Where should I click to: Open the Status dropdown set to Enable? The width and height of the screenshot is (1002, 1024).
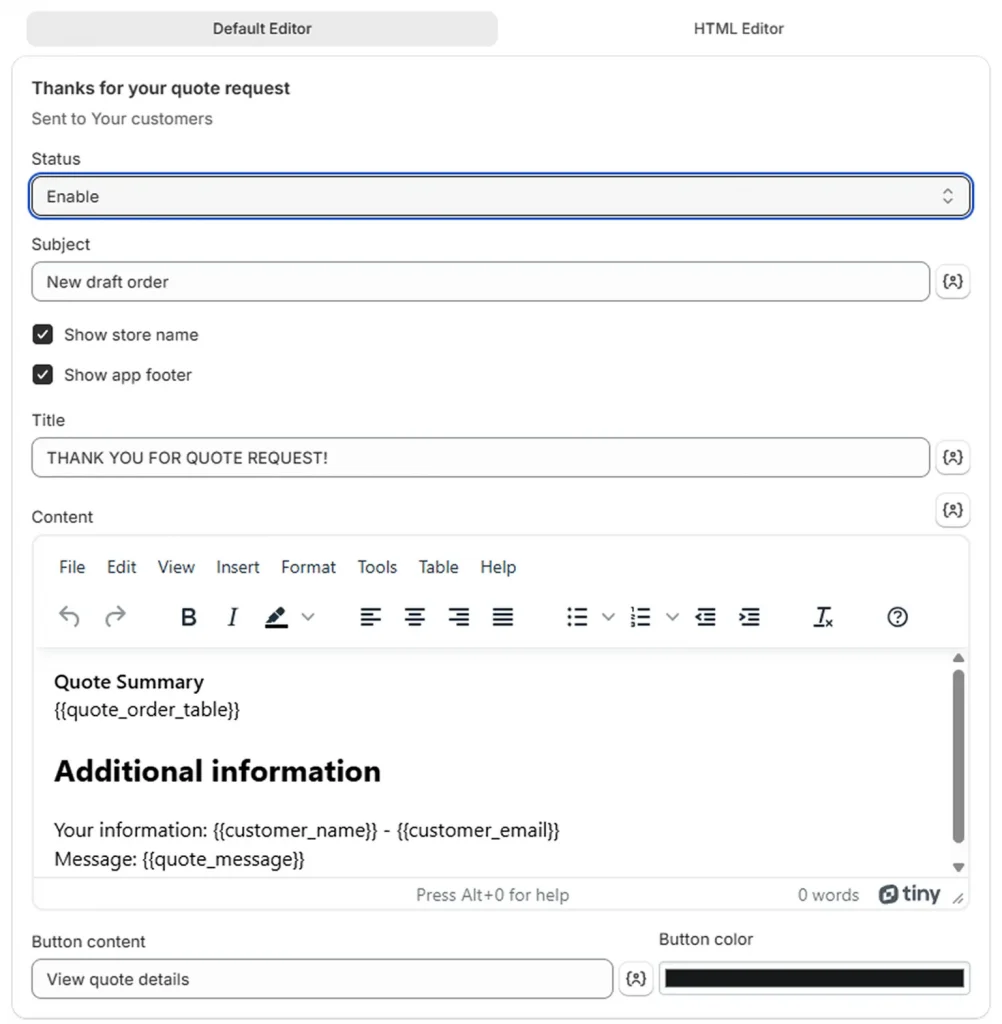(500, 197)
